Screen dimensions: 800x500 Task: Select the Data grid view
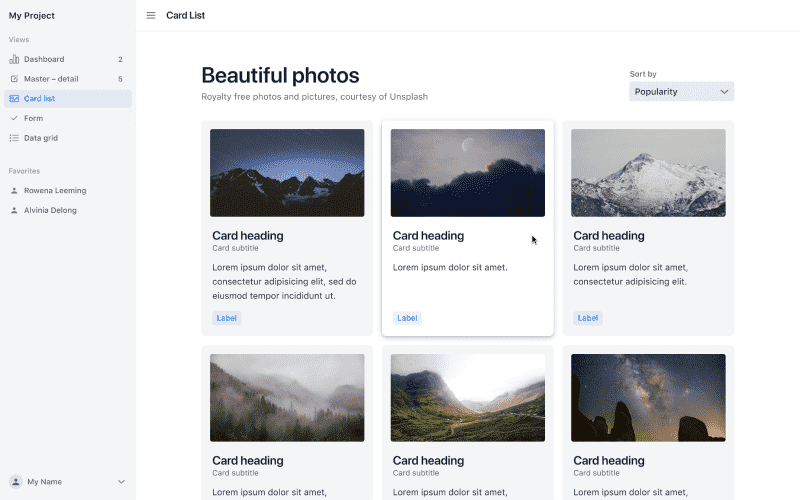42,138
